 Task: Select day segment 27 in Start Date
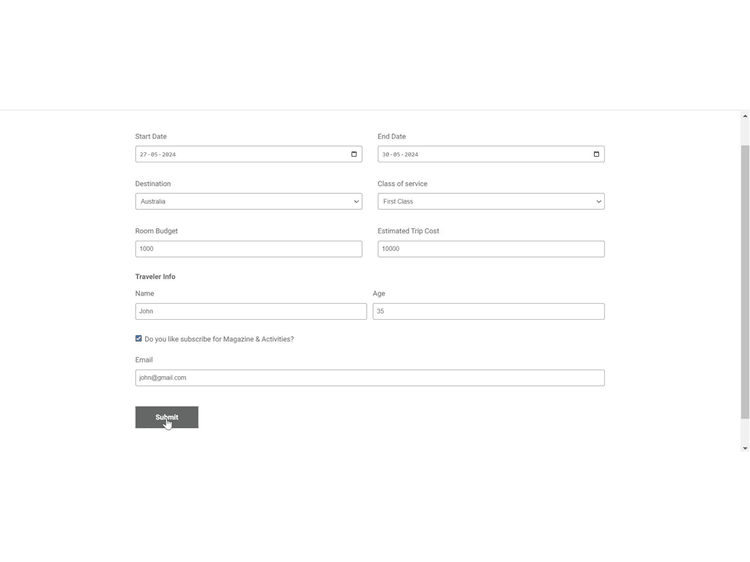coord(143,155)
